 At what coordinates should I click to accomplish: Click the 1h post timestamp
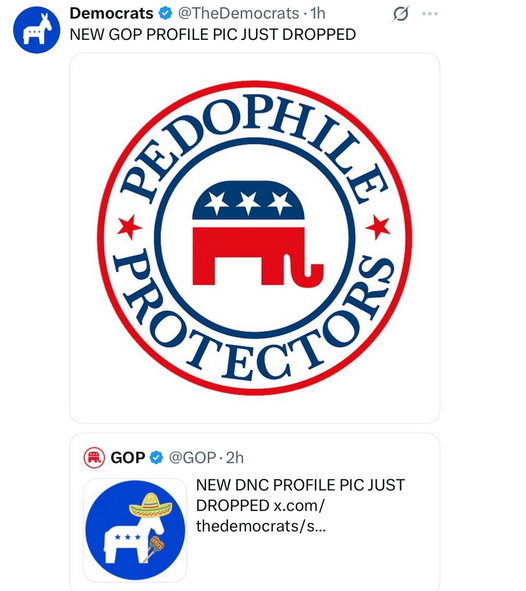(317, 14)
